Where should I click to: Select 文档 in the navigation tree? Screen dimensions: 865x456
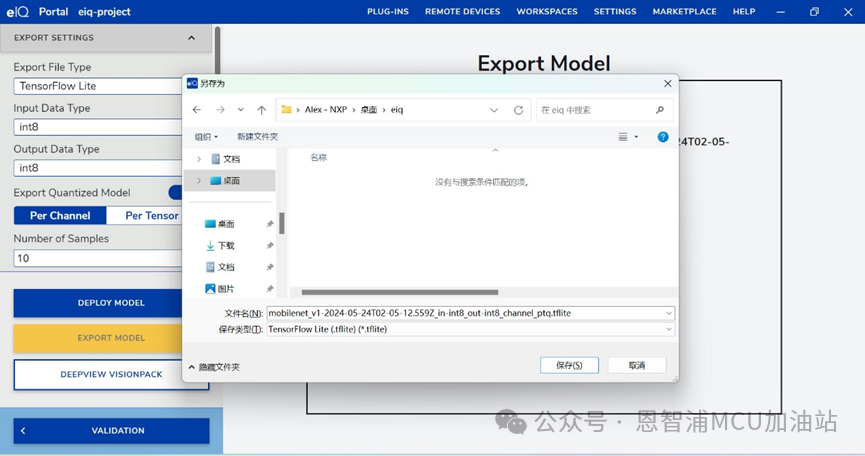click(231, 159)
